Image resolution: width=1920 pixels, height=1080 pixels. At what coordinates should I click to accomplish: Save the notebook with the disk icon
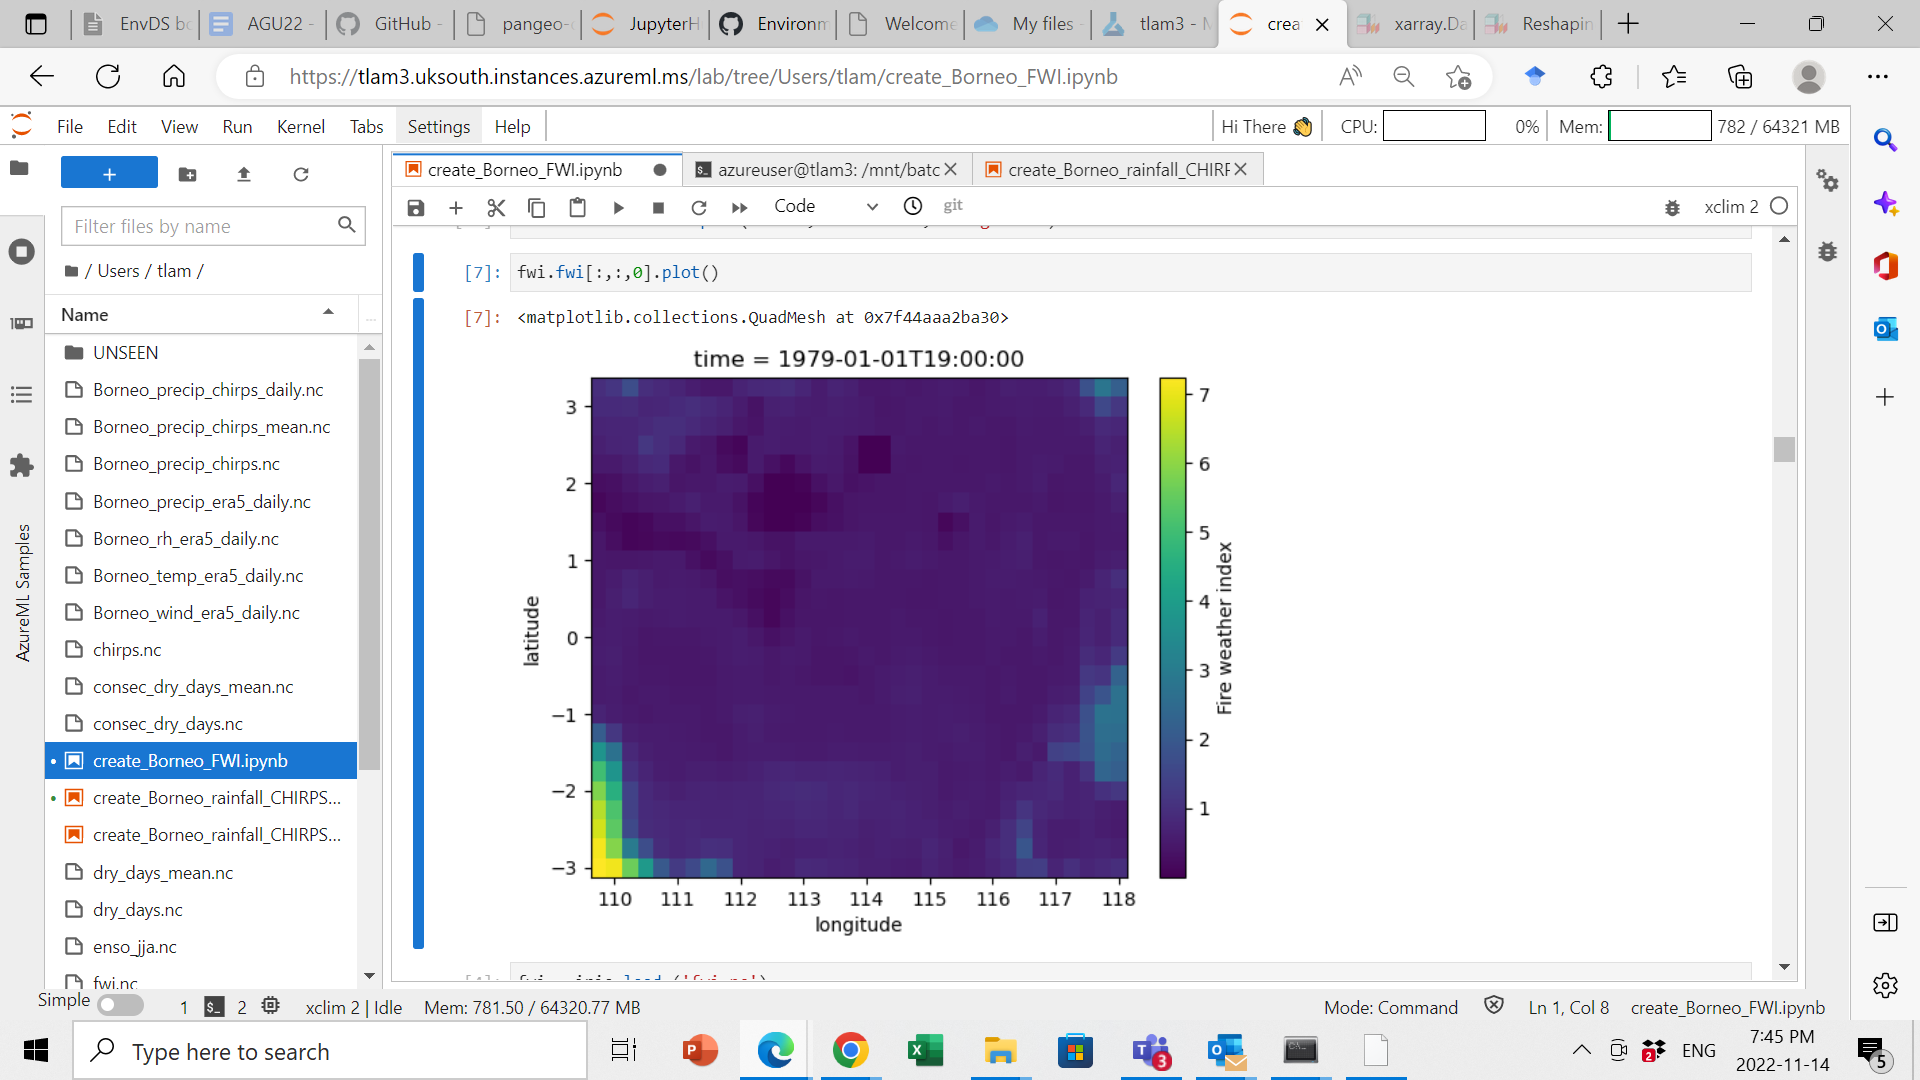(x=416, y=207)
